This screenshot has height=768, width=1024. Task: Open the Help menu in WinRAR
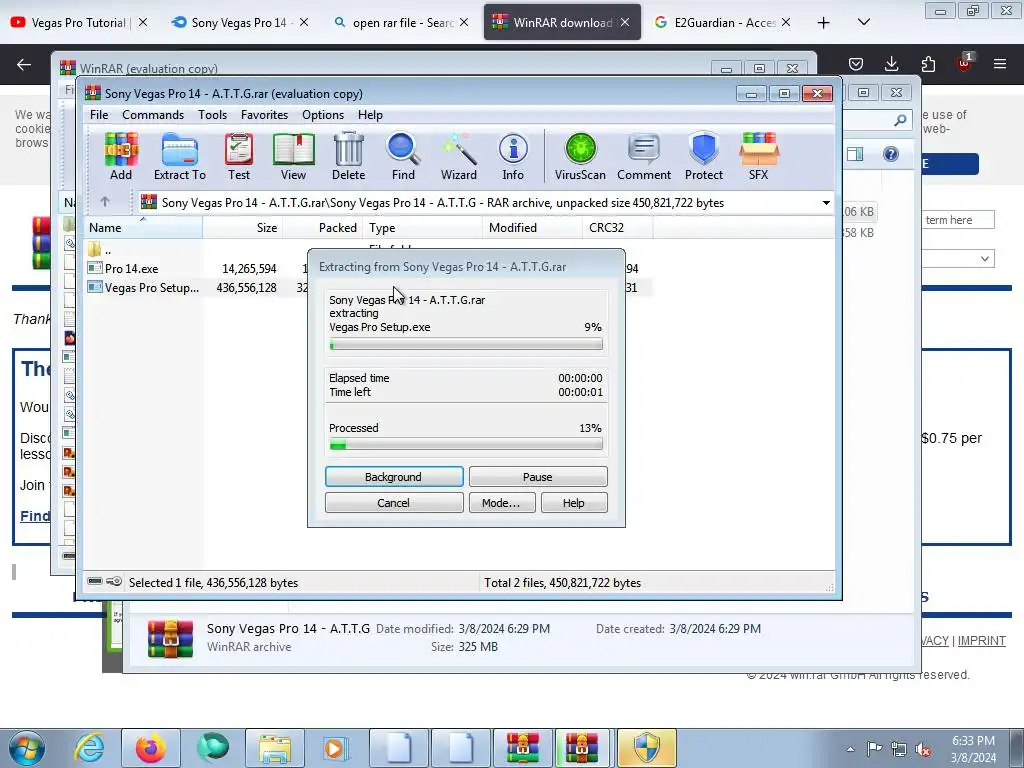370,115
